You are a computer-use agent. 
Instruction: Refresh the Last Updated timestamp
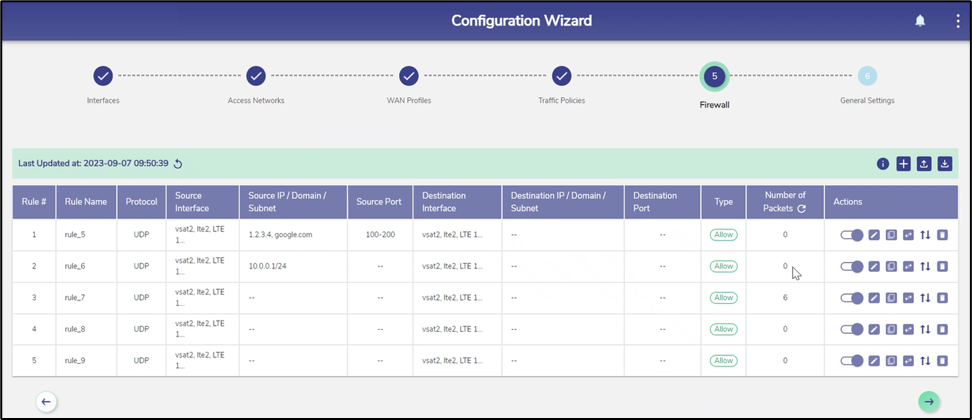(178, 164)
